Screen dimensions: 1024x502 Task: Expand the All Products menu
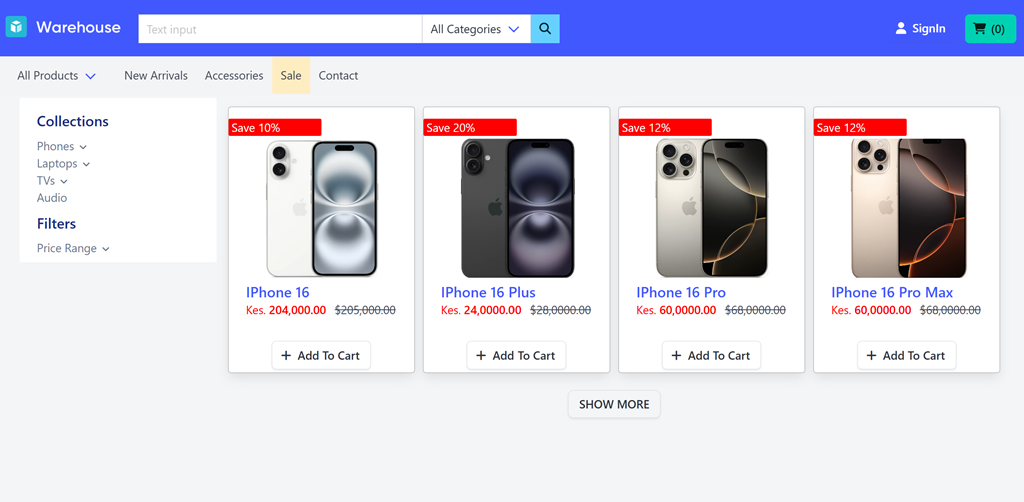point(56,76)
